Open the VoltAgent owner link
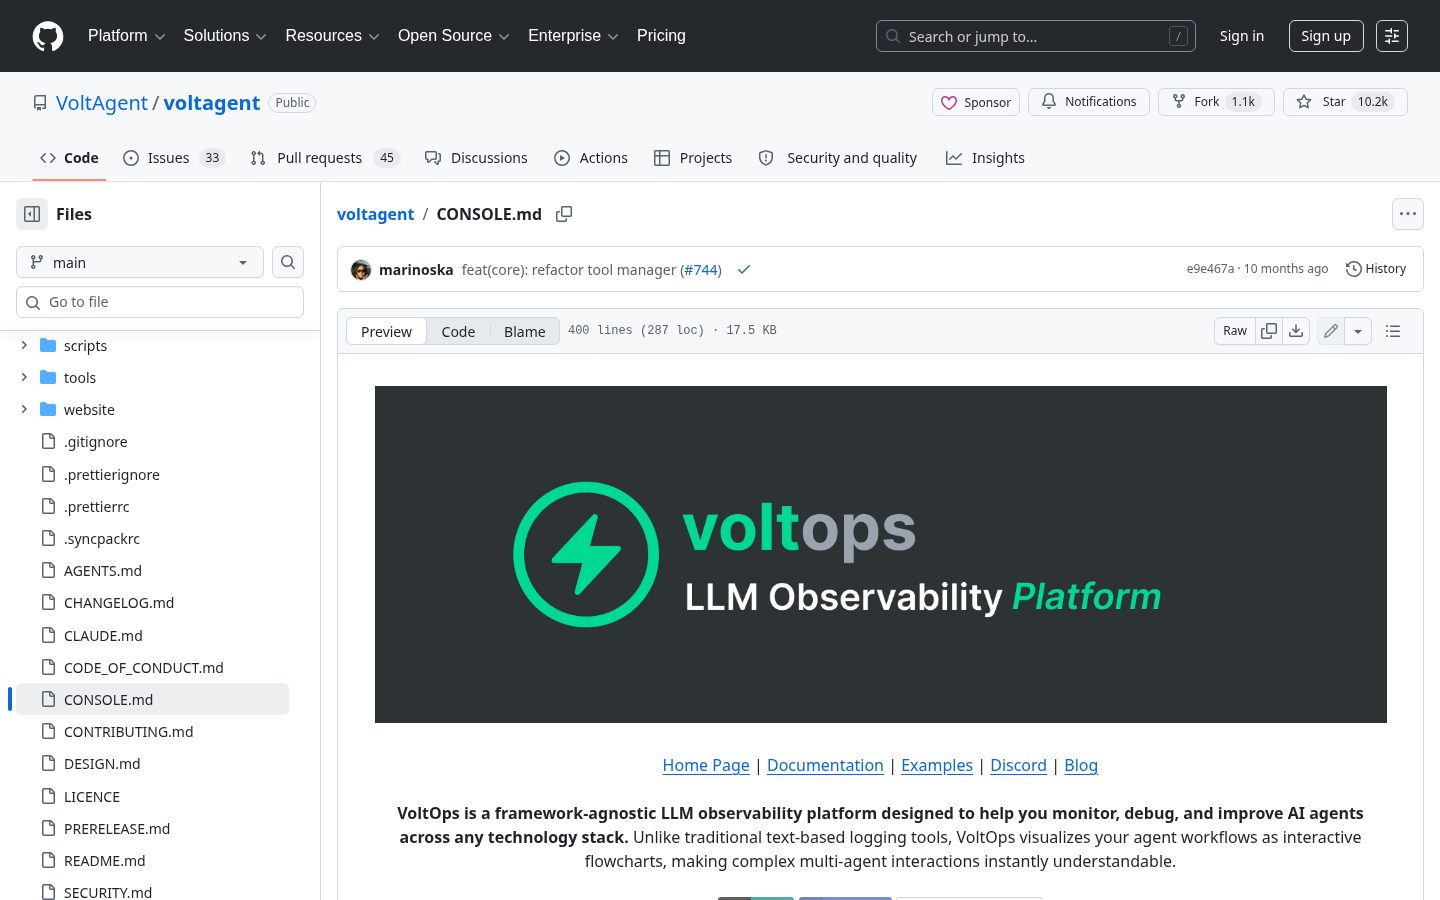The height and width of the screenshot is (900, 1440). 102,103
